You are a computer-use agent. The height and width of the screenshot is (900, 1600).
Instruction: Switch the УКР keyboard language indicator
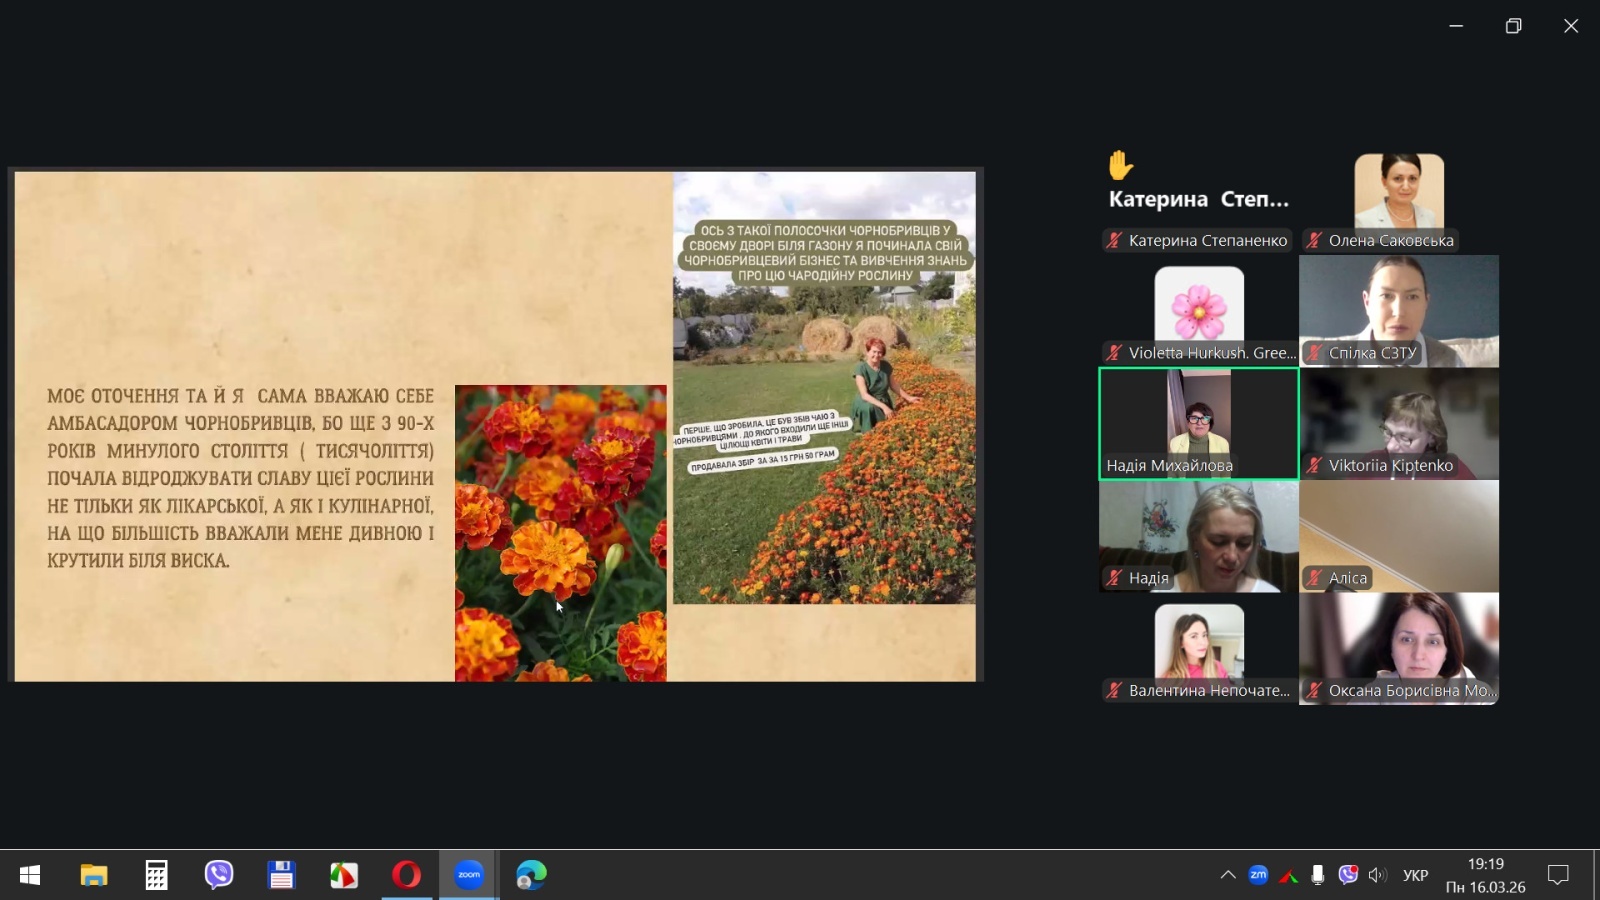point(1415,875)
